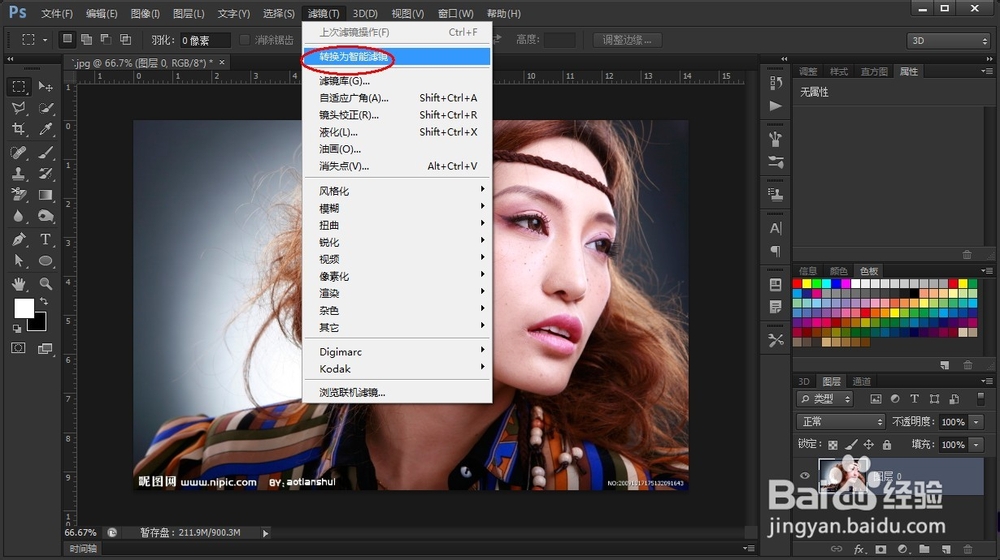This screenshot has width=1000, height=560.
Task: Select the Clone Stamp tool
Action: click(19, 174)
